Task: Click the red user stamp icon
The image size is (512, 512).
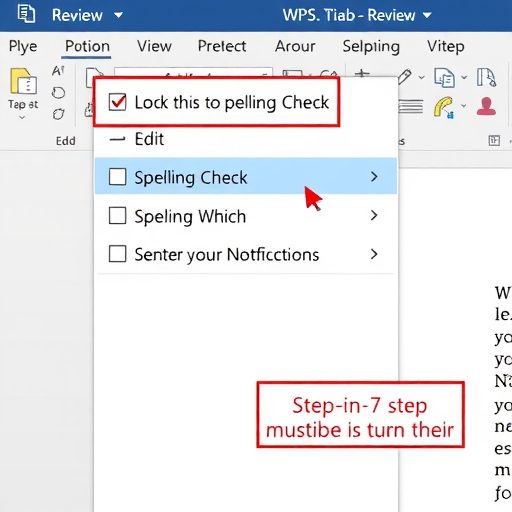Action: [x=486, y=106]
